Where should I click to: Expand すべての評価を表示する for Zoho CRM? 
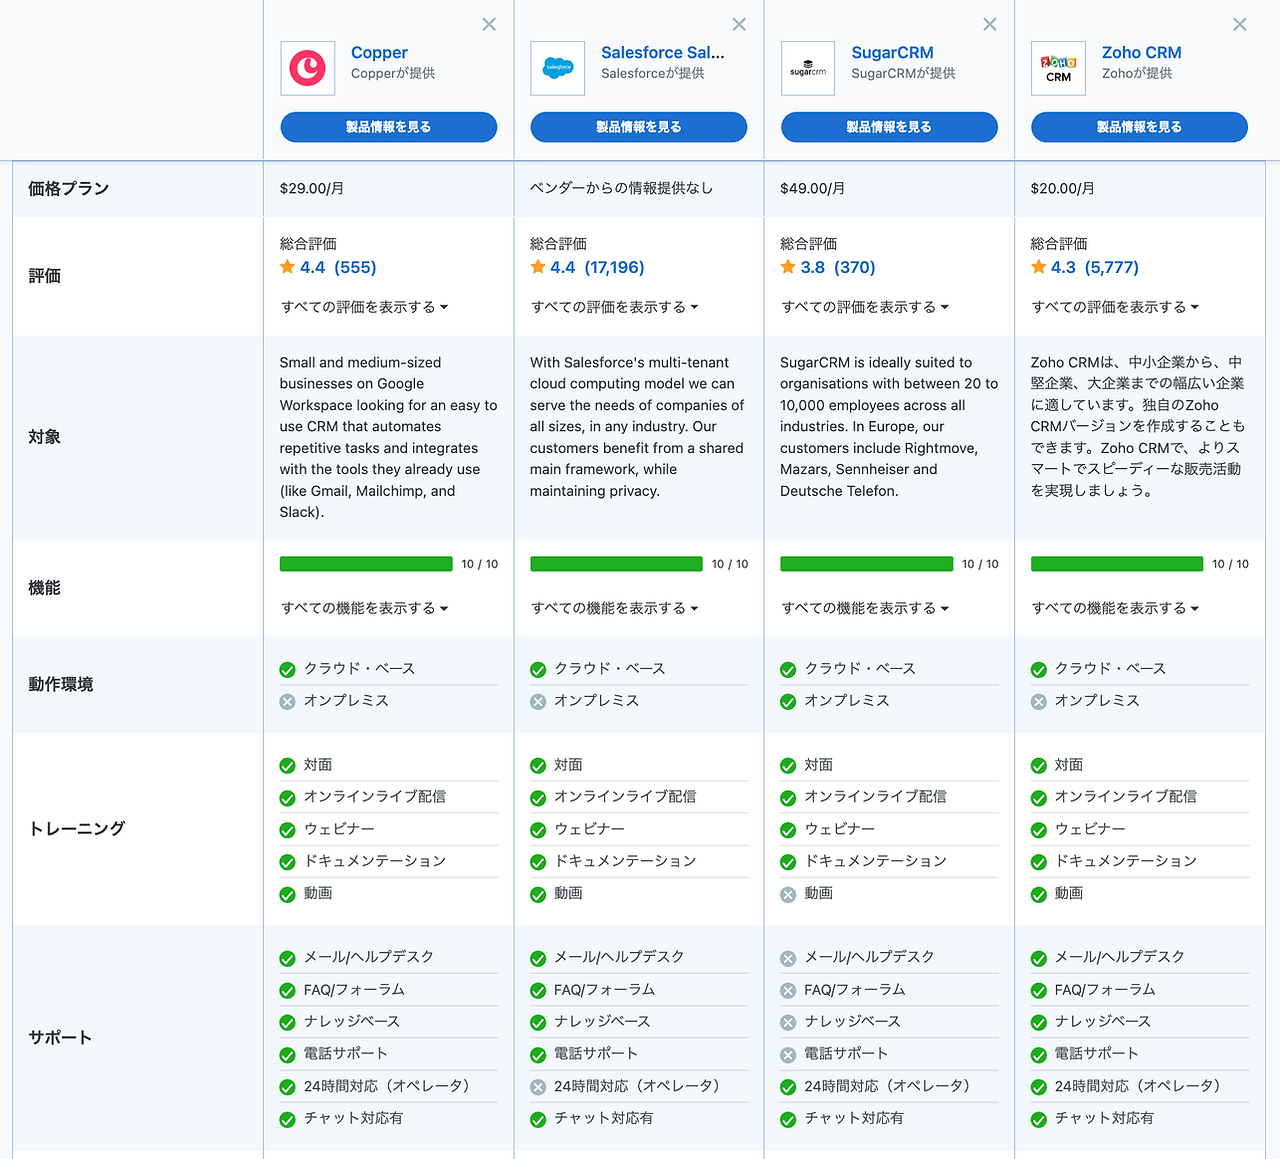point(1115,307)
